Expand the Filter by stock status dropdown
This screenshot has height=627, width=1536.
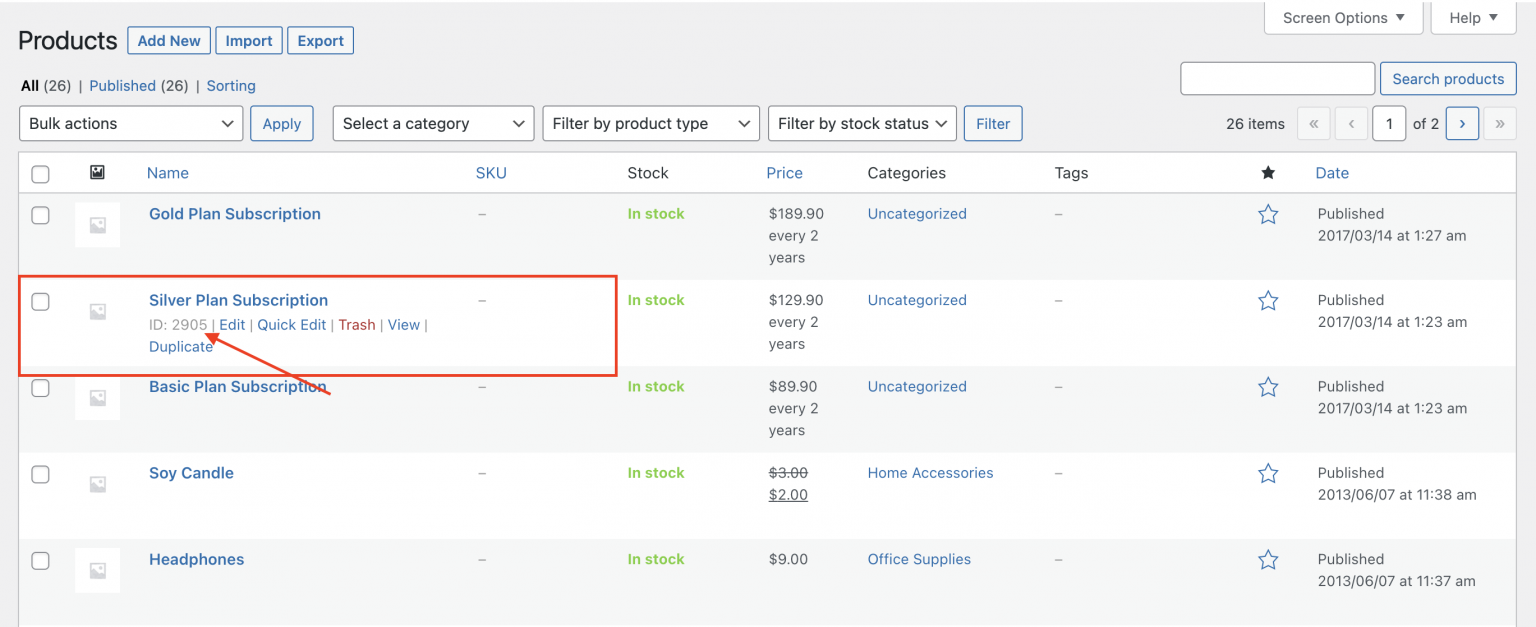(x=861, y=123)
